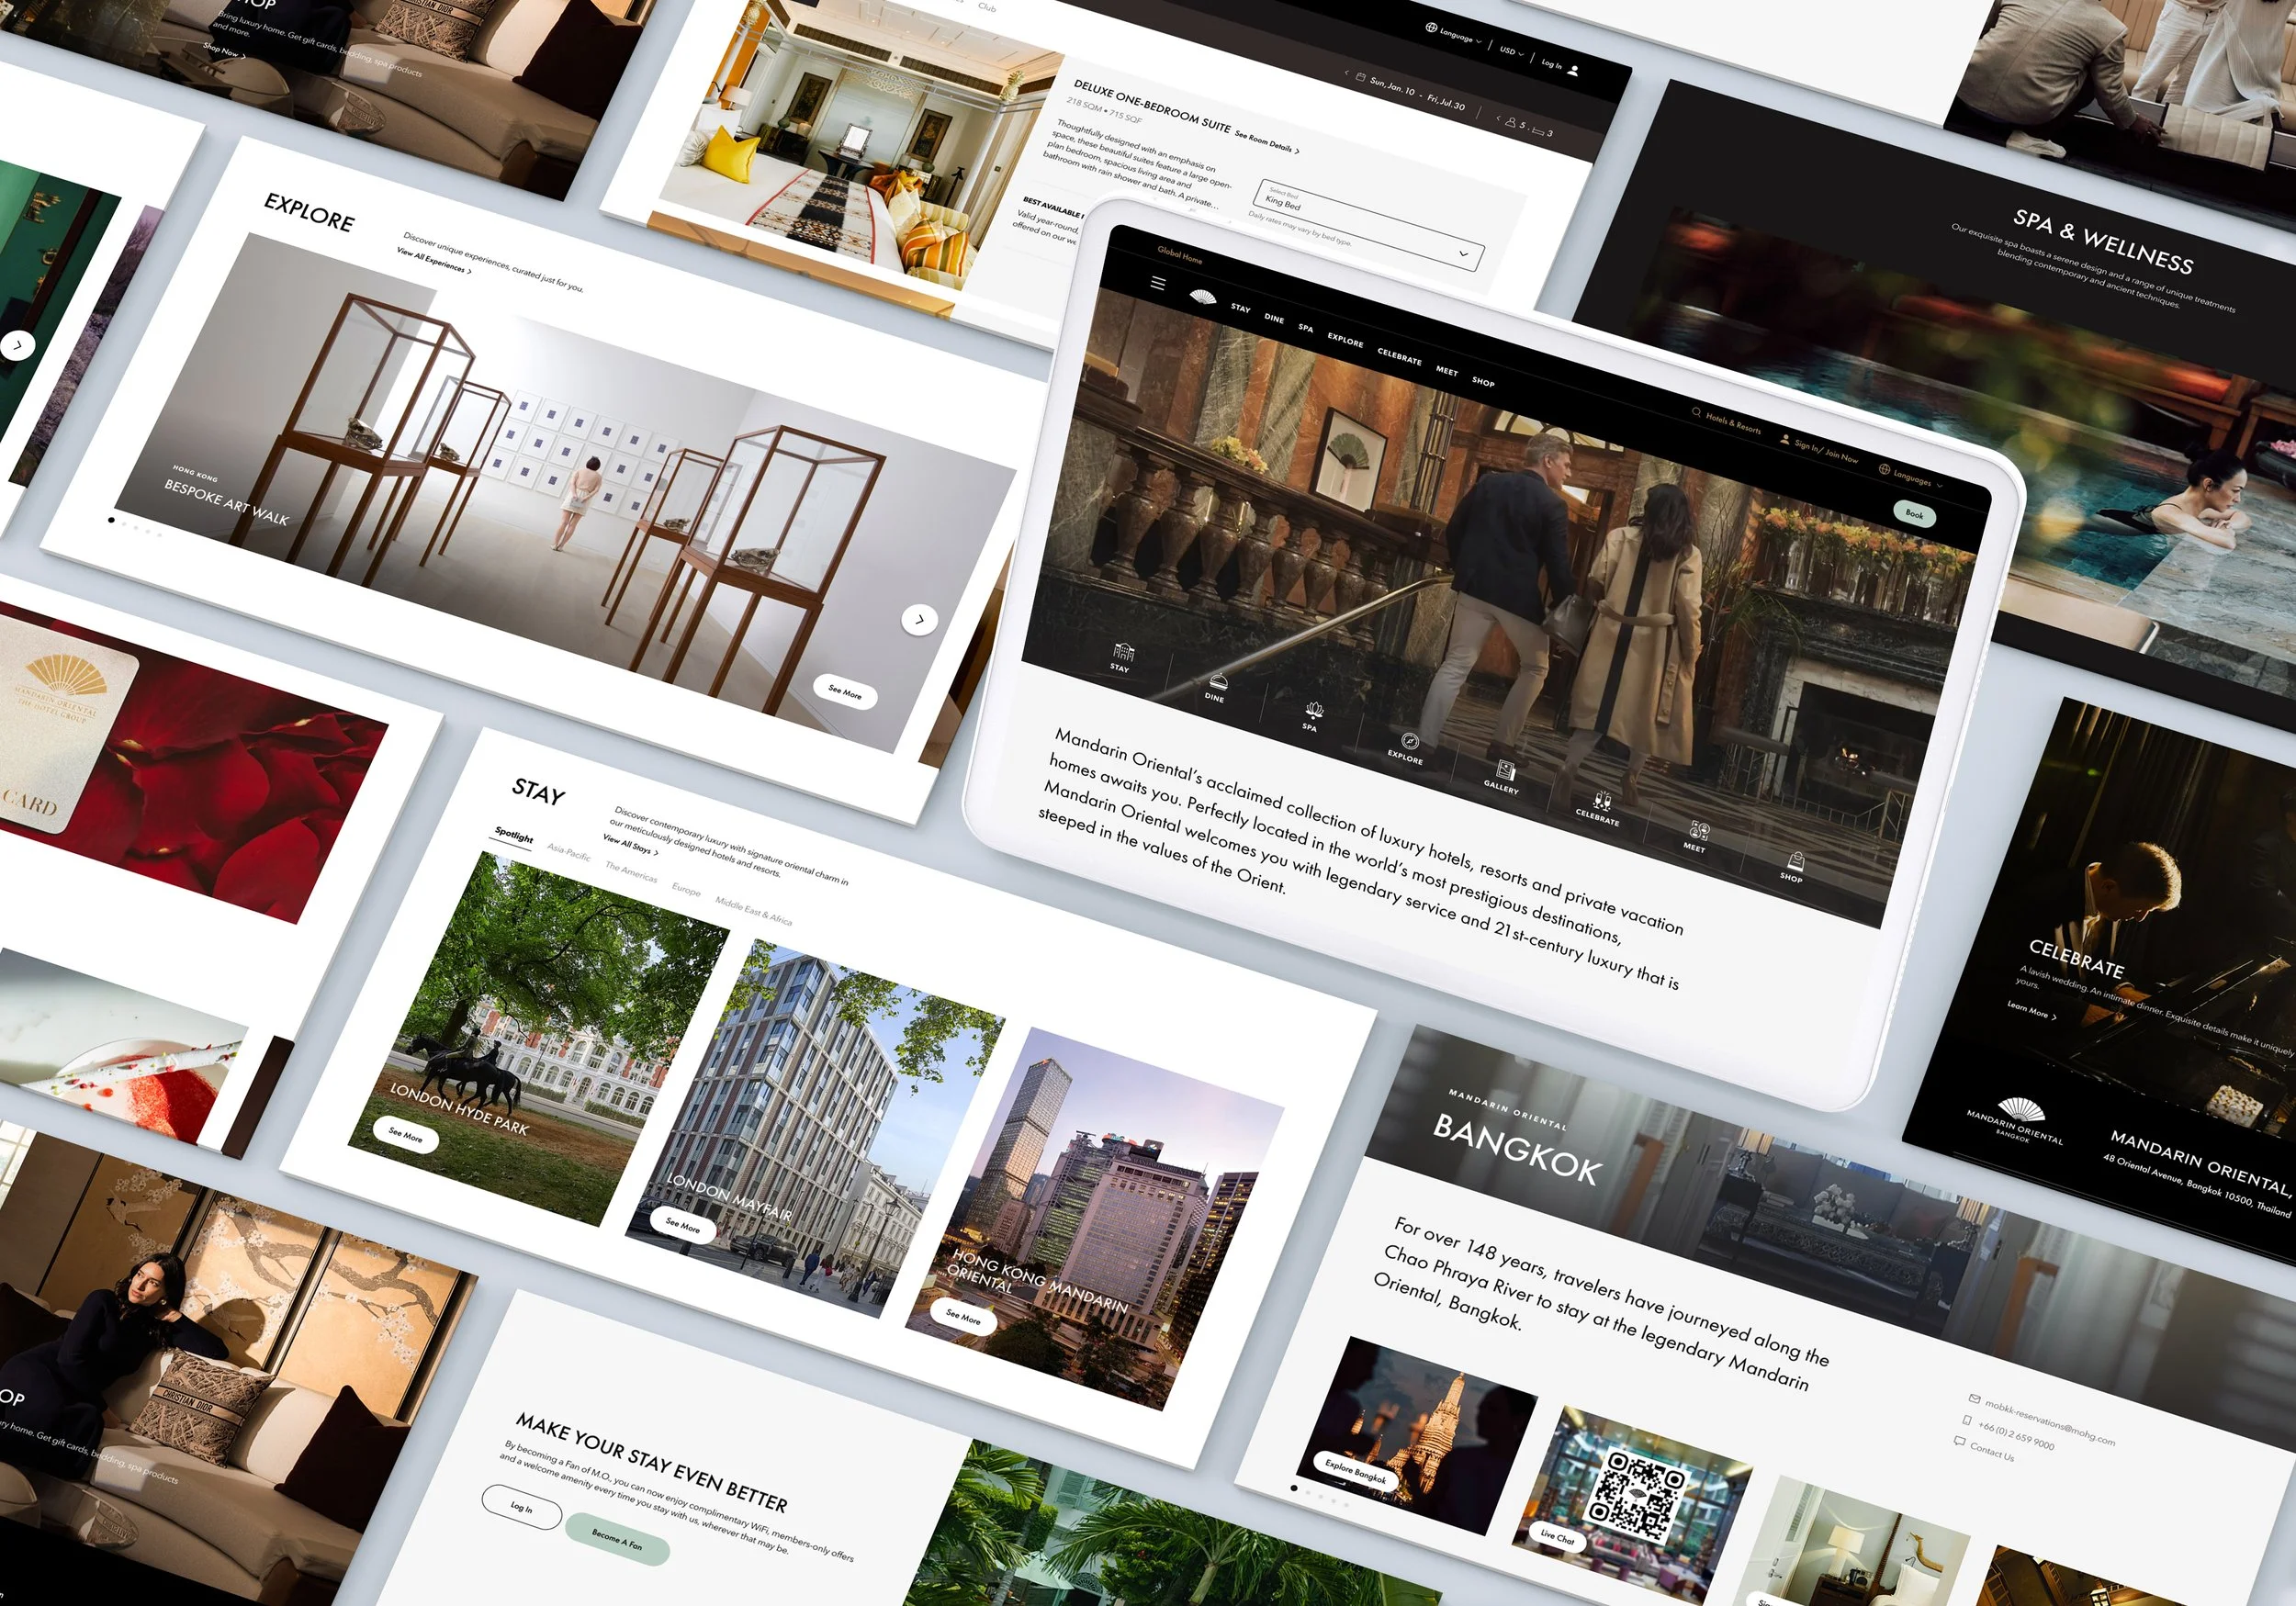Click the chat bubble icon beside Contact Us
The height and width of the screenshot is (1606, 2296).
pos(1960,1441)
